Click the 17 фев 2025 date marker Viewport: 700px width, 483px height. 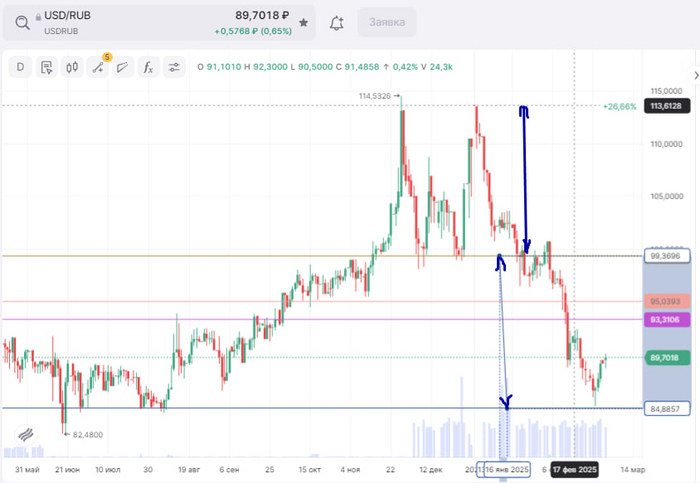coord(574,469)
